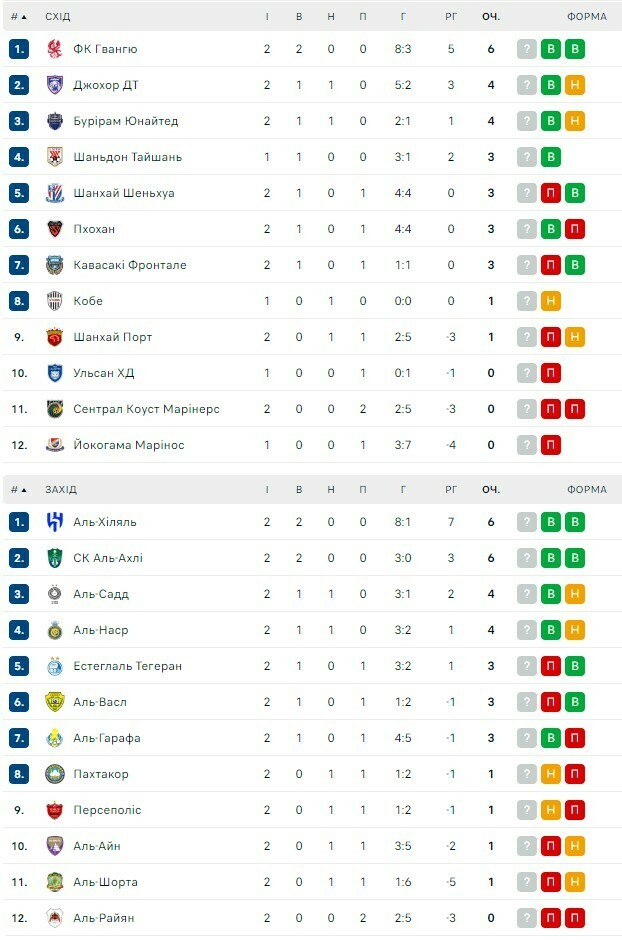
Task: Click the Пахтакор team crest
Action: point(55,774)
